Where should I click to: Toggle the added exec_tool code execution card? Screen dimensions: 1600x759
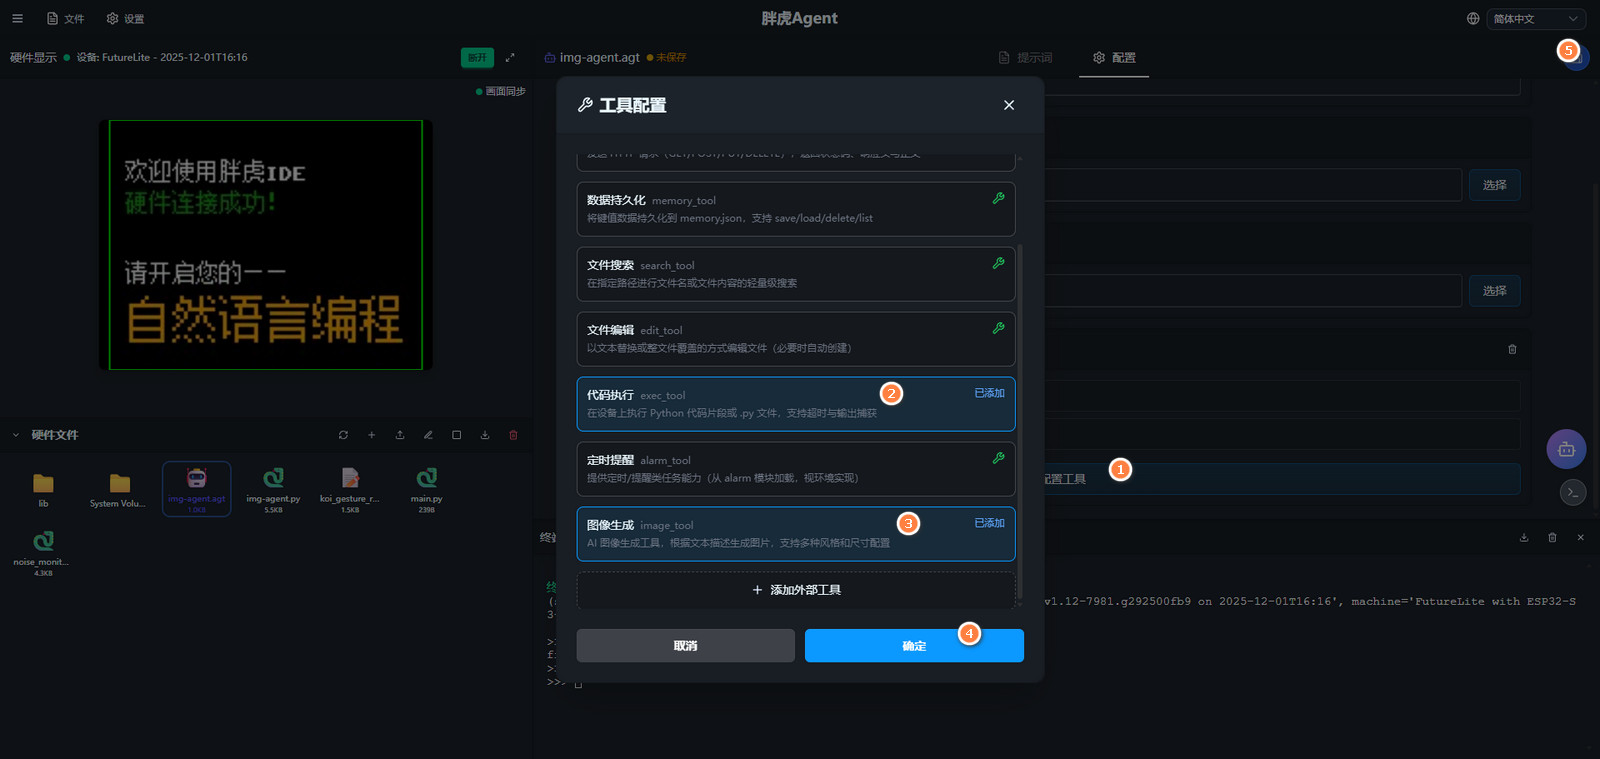795,404
